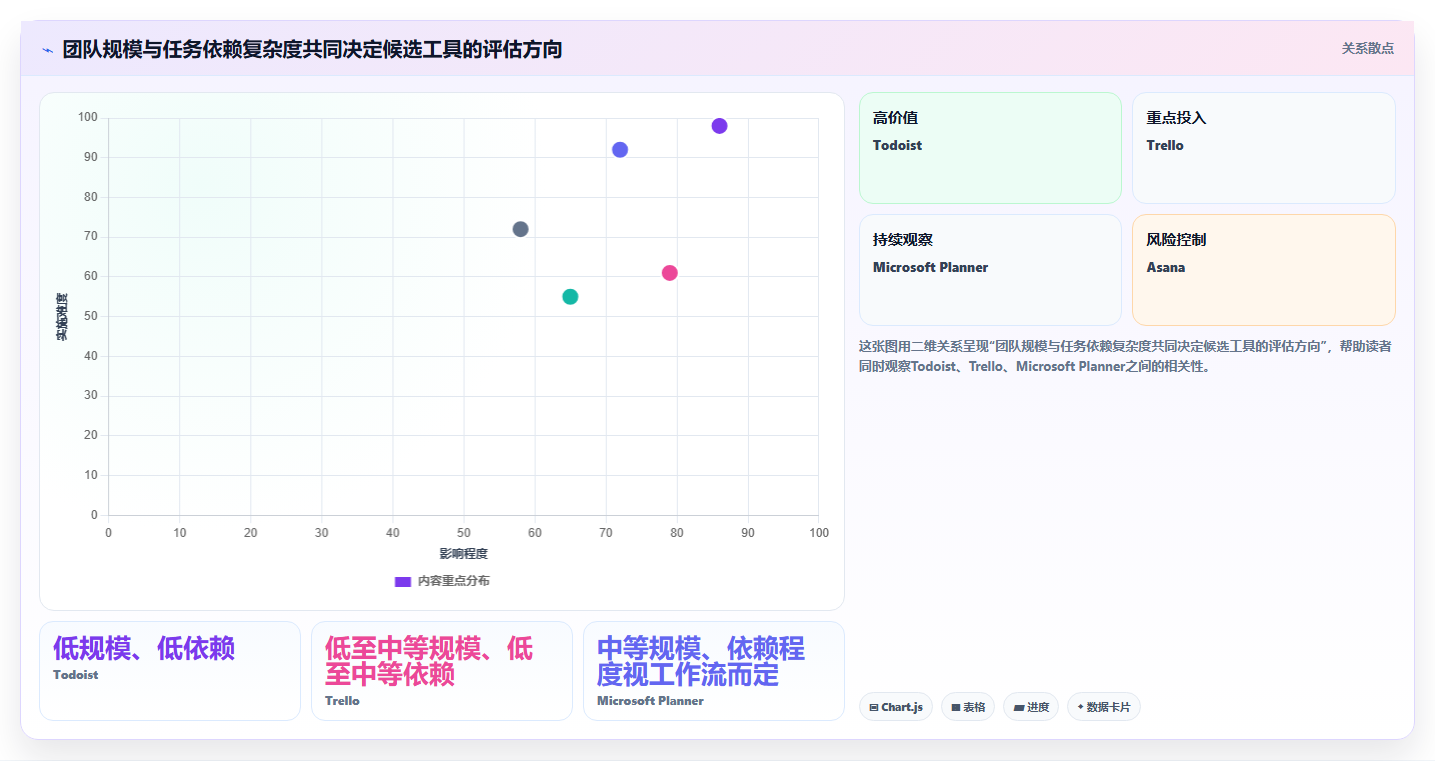Click the y-axis tick label 100

(x=88, y=118)
